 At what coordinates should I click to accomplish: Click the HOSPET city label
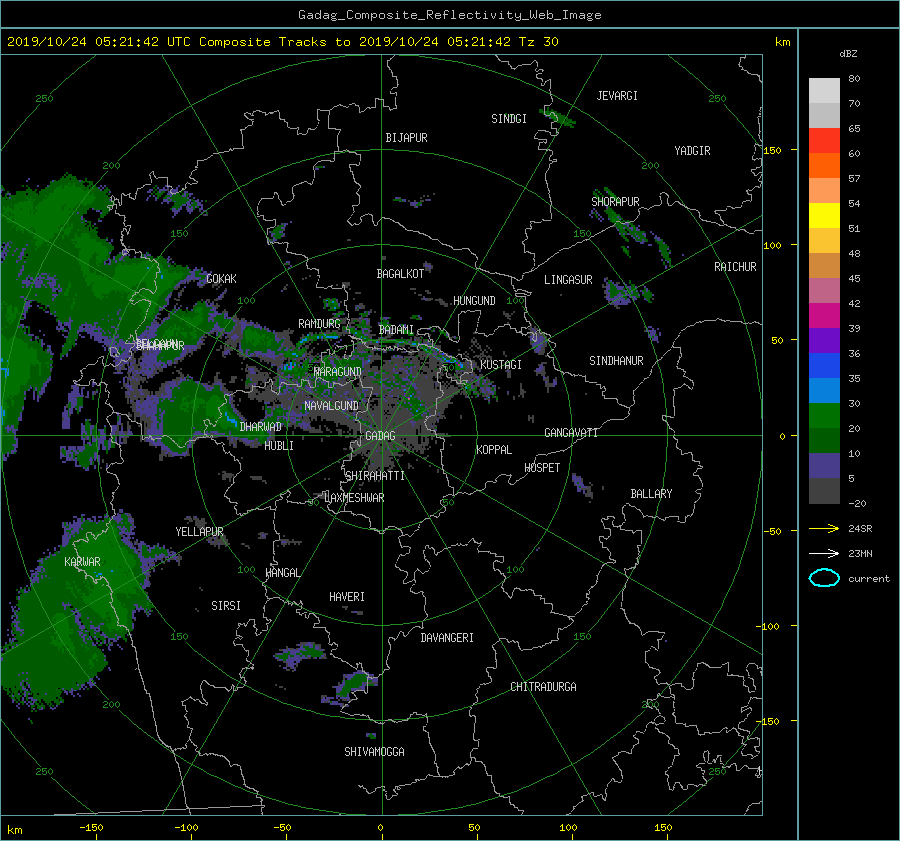click(542, 468)
